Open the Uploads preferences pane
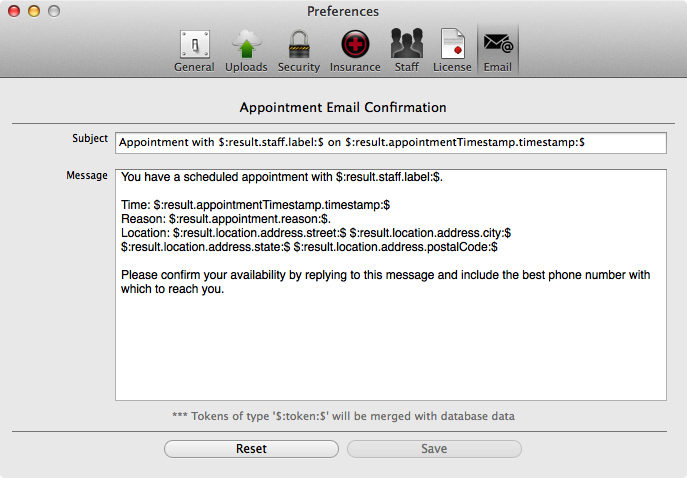This screenshot has height=478, width=687. [246, 51]
